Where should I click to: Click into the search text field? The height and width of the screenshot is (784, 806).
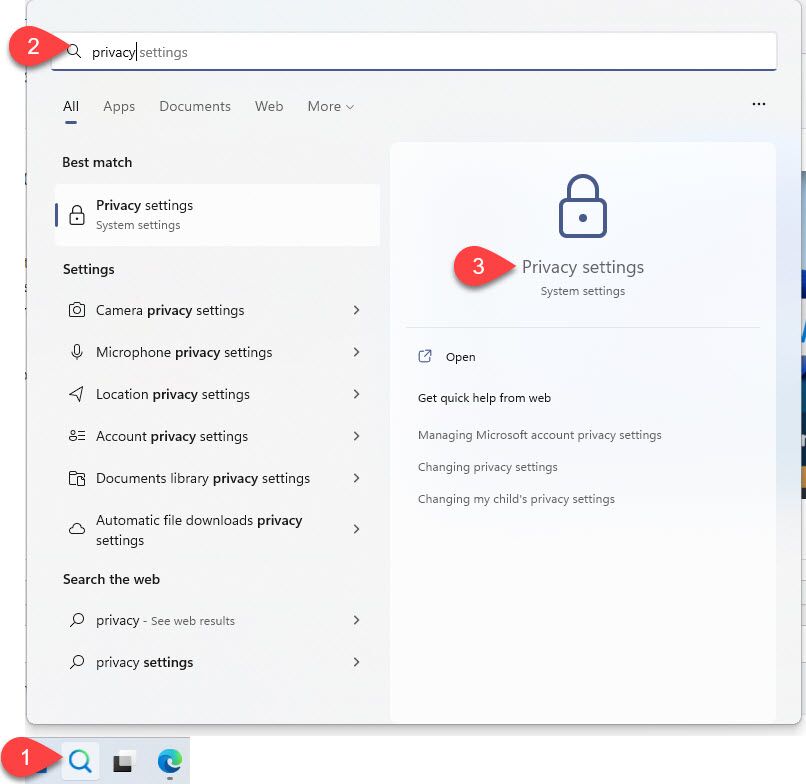[x=414, y=51]
